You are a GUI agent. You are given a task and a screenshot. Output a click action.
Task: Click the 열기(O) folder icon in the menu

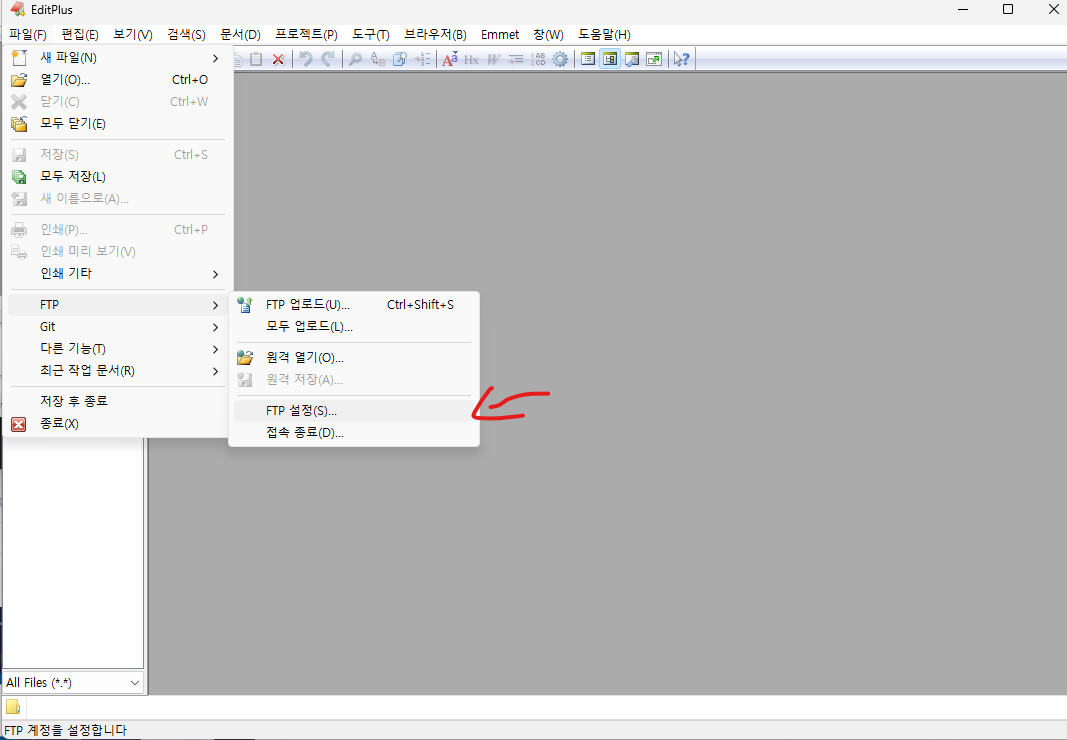click(x=19, y=80)
